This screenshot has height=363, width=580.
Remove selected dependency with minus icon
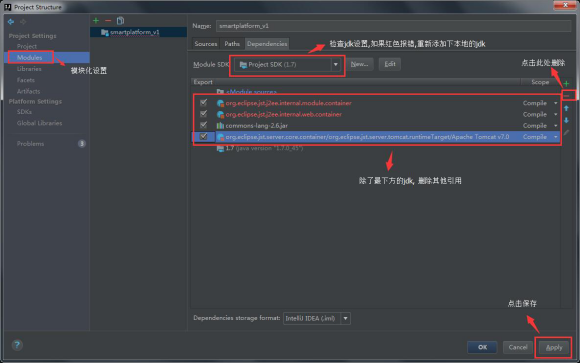point(566,95)
